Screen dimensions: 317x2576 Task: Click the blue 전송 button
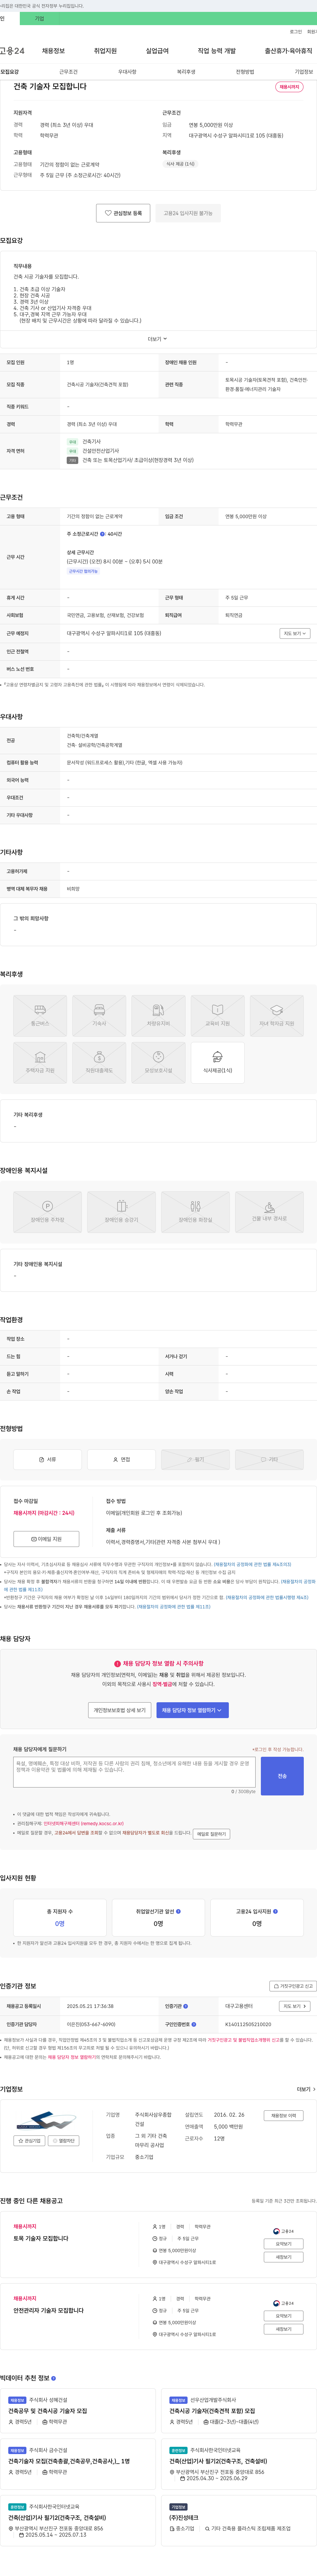click(x=282, y=1776)
